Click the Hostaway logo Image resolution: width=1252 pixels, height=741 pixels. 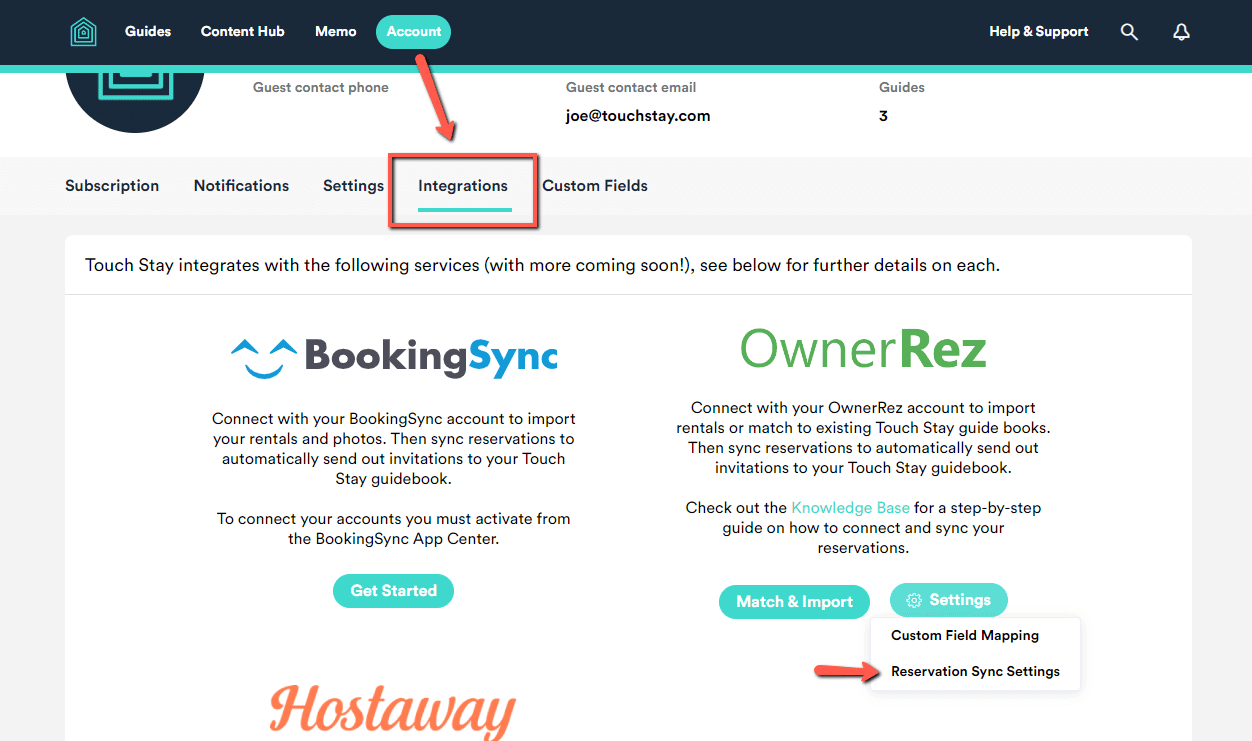tap(392, 710)
